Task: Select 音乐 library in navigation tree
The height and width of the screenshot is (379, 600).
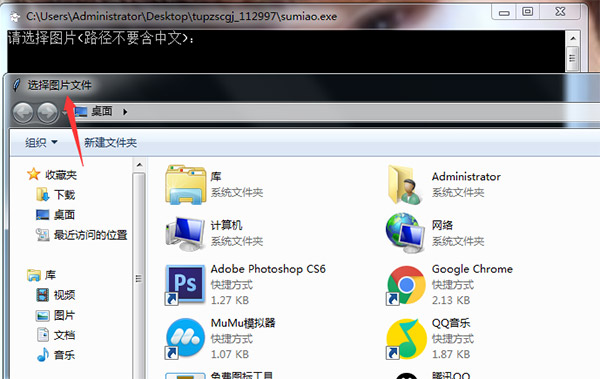Action: pos(64,355)
